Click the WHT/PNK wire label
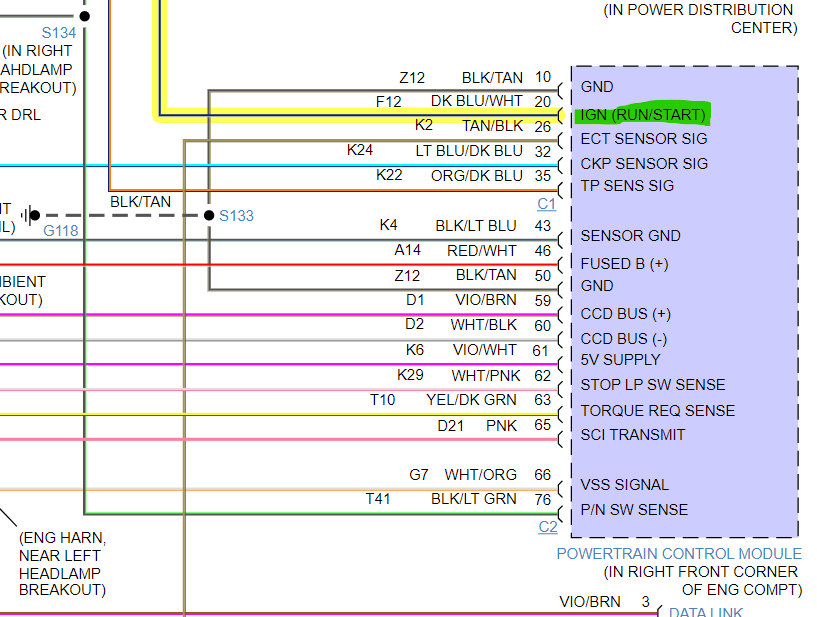The height and width of the screenshot is (617, 817). [486, 376]
